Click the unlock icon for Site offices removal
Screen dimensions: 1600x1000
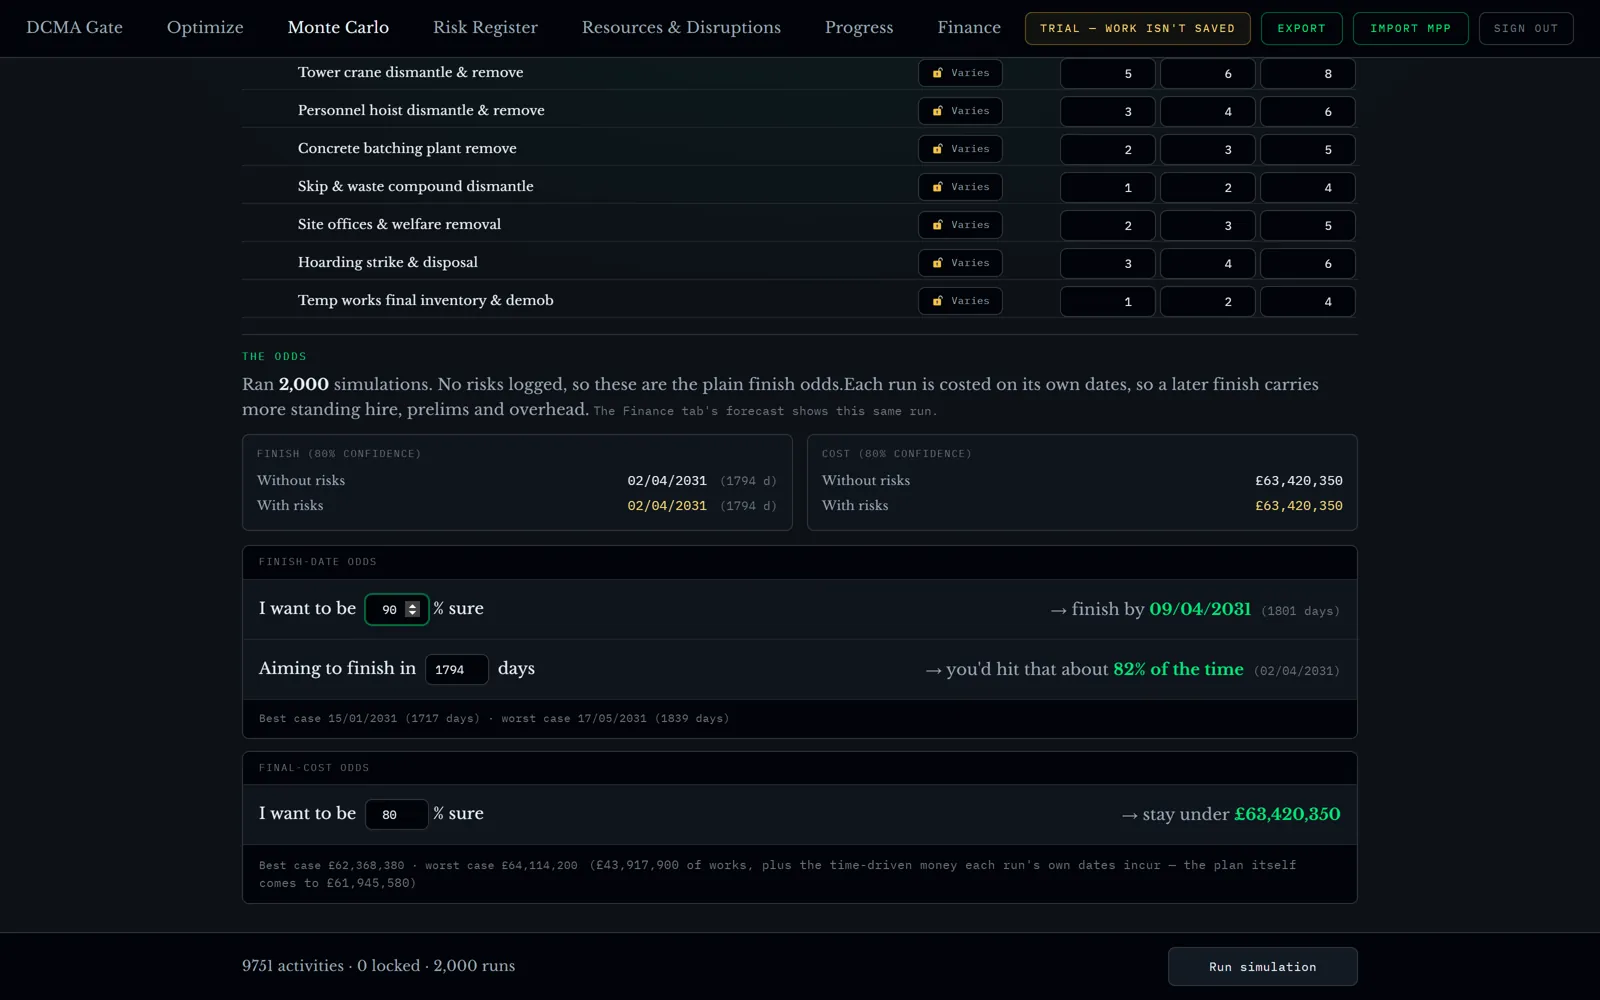(937, 225)
